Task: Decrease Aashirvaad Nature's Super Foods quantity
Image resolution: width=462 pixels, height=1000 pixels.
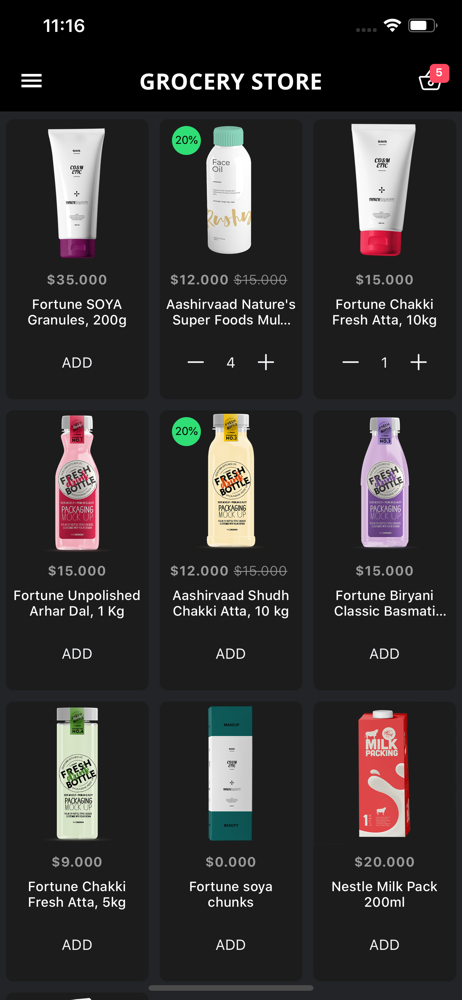Action: tap(196, 362)
